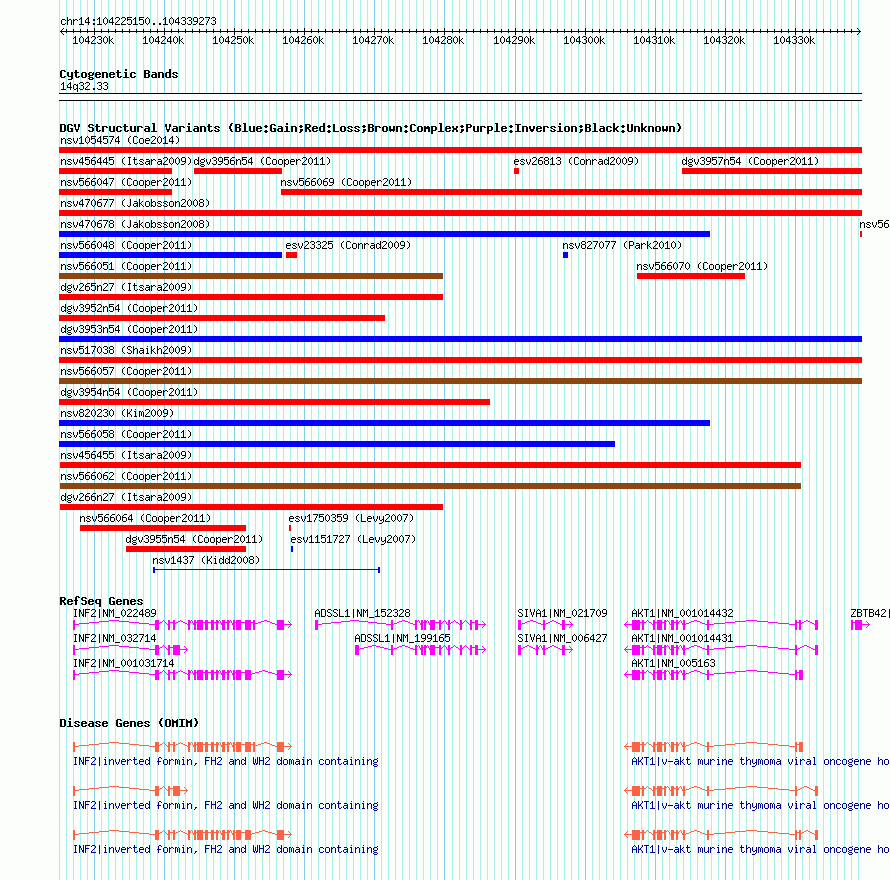Select the AKT1|NM_001014431 gene label
The width and height of the screenshot is (890, 880).
pos(682,638)
